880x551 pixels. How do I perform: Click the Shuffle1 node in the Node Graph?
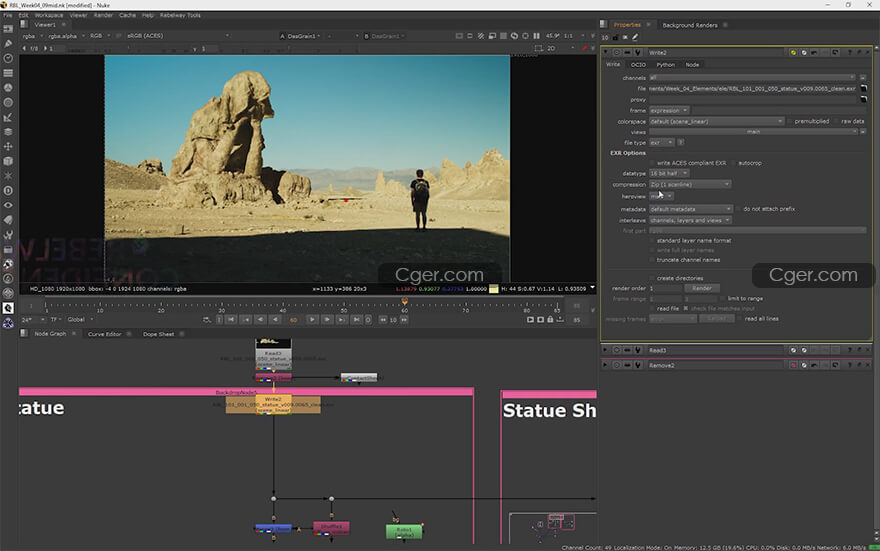pos(331,527)
